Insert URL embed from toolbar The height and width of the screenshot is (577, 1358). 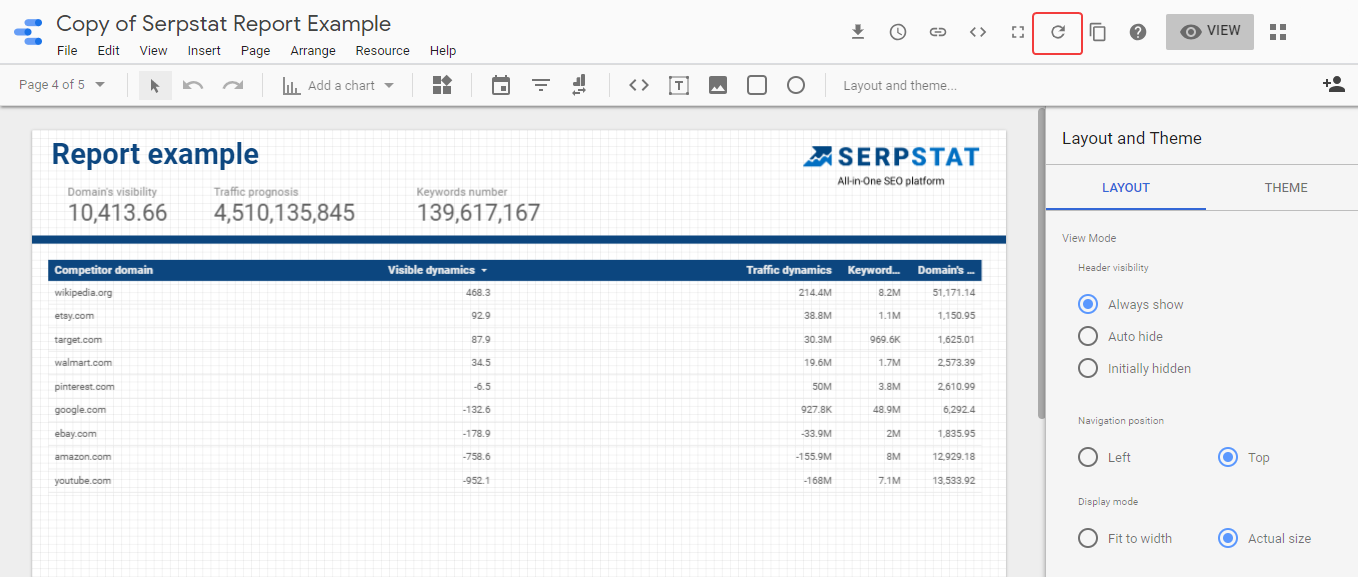[x=639, y=85]
